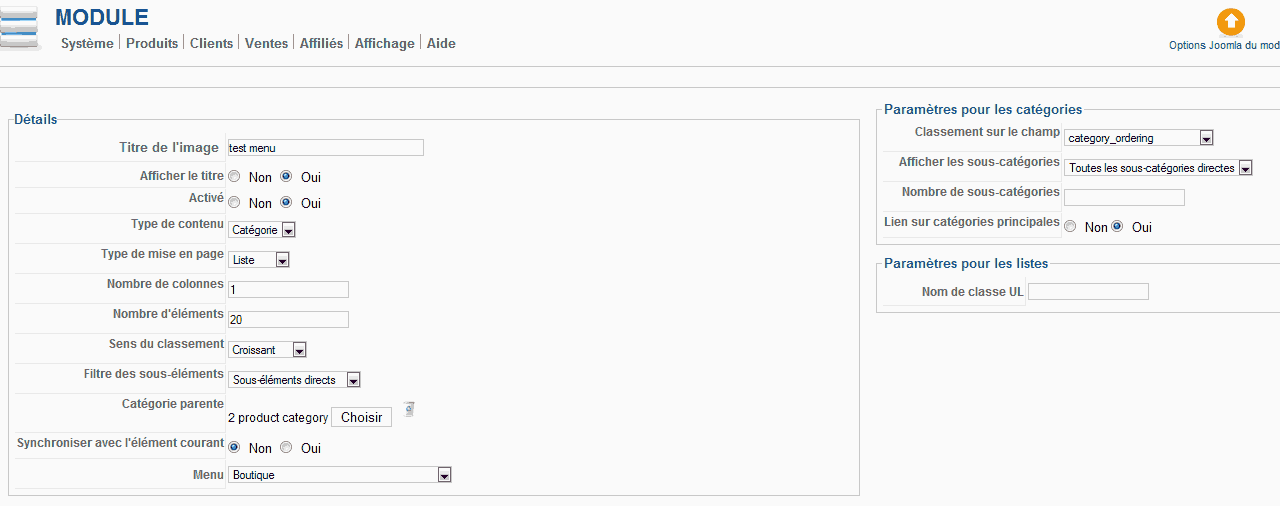Click the trash icon beside Choisir
This screenshot has height=506, width=1280.
tap(409, 408)
